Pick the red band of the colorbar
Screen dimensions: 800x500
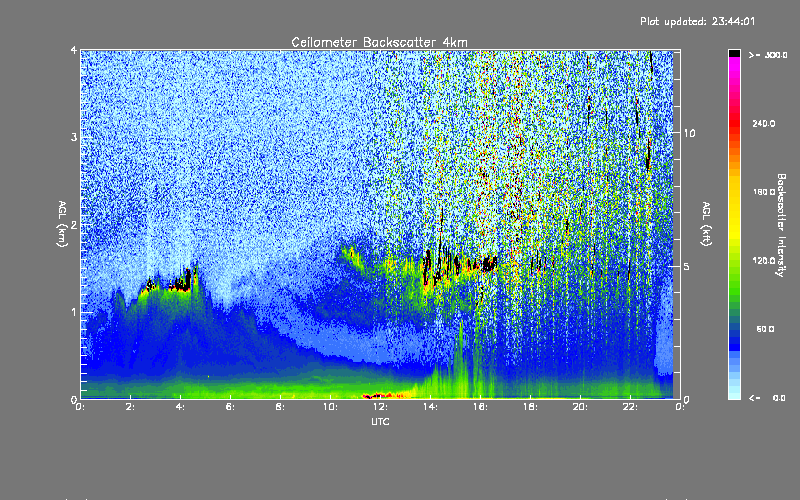click(734, 122)
